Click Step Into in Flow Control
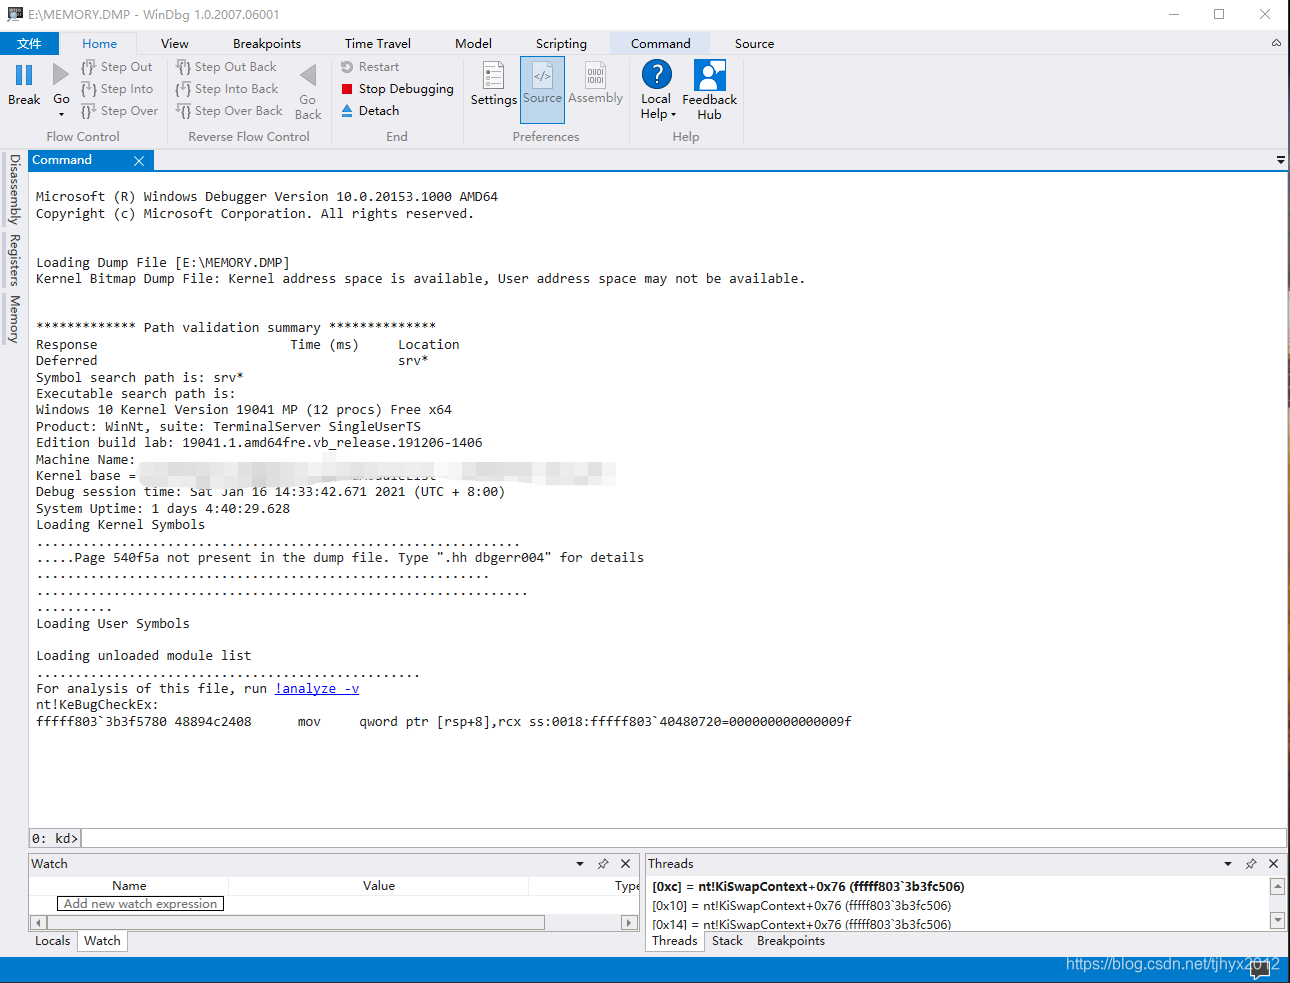The image size is (1290, 983). pos(117,89)
